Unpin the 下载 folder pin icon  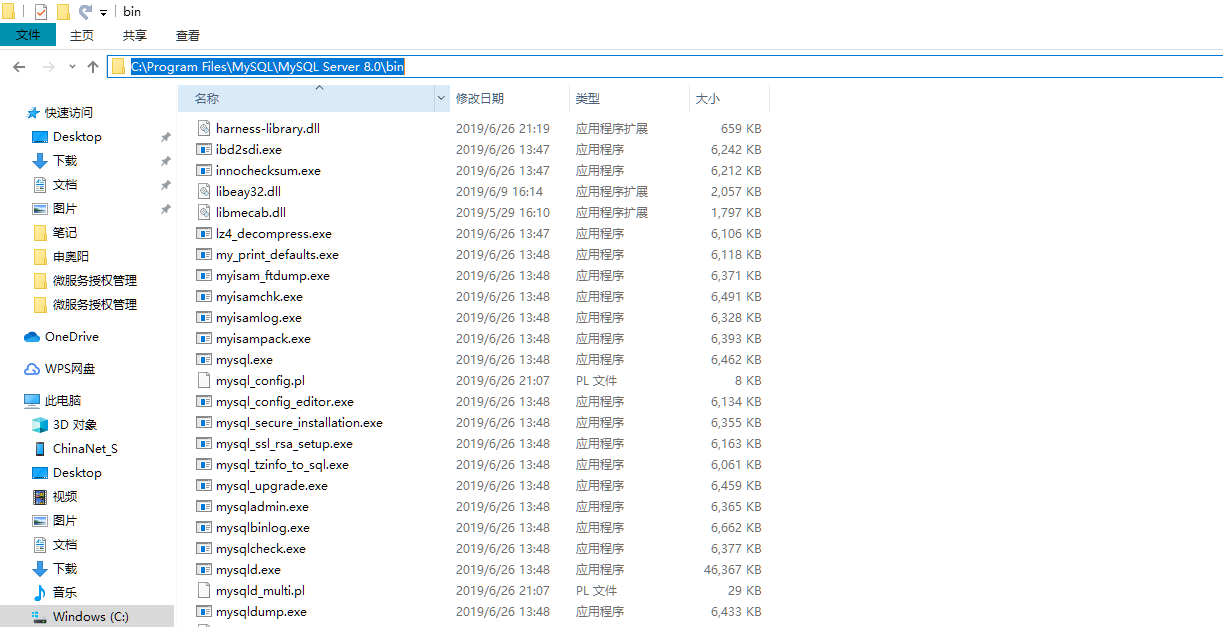167,160
